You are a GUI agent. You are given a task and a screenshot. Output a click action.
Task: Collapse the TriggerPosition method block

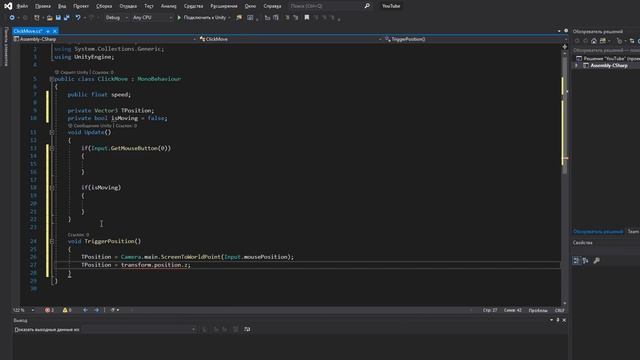[52, 241]
